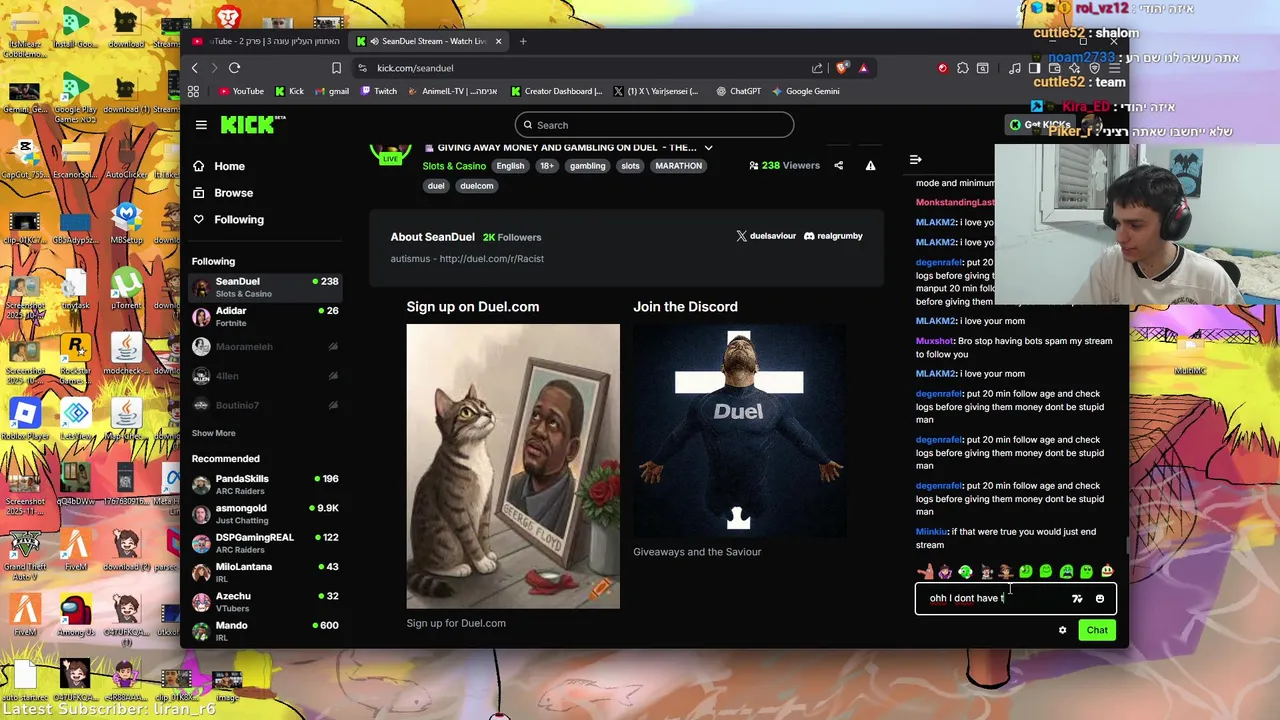Collapse the chat panel icon
This screenshot has width=1280, height=720.
pos(915,159)
